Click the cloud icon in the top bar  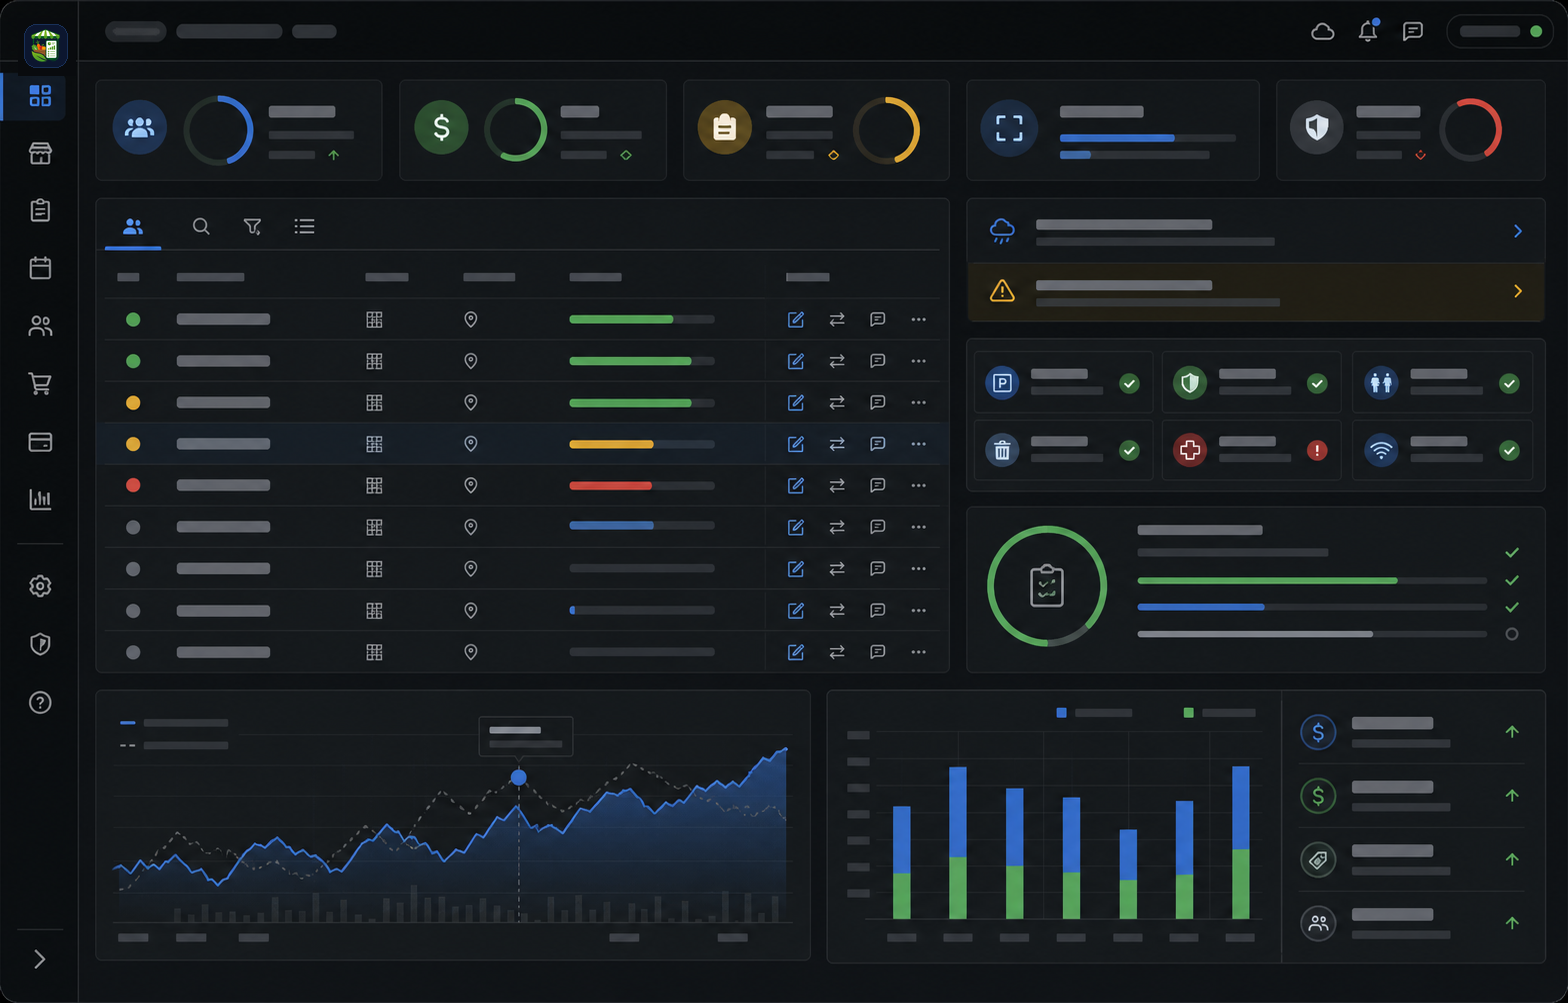pos(1322,32)
